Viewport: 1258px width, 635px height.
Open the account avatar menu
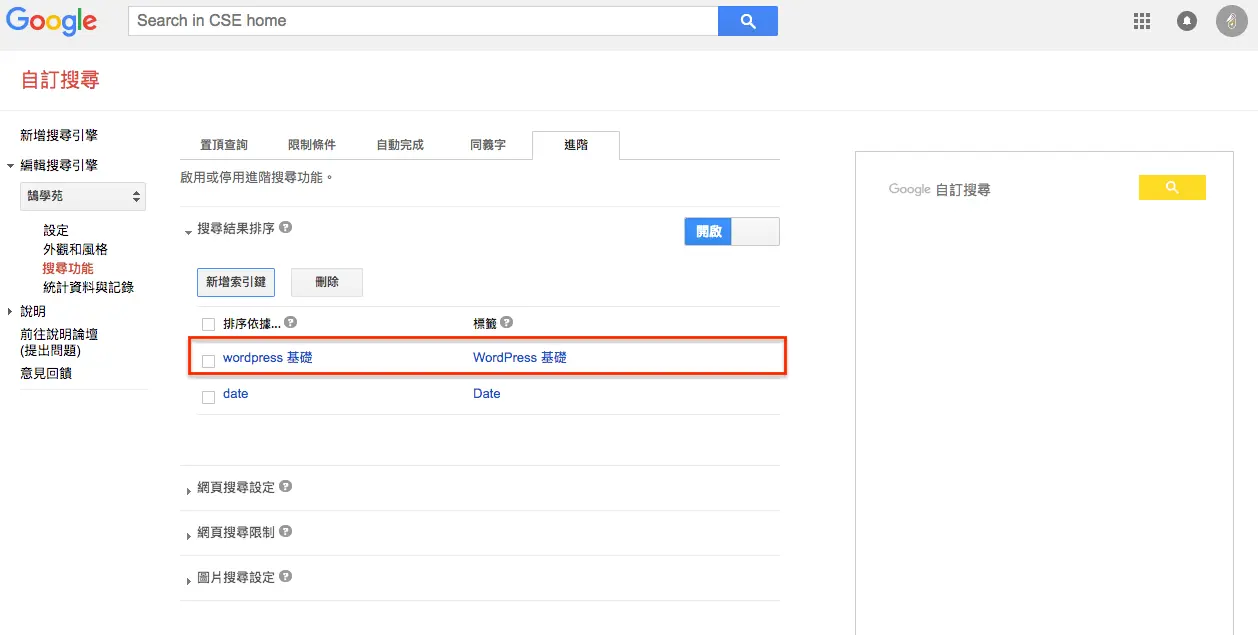coord(1231,21)
